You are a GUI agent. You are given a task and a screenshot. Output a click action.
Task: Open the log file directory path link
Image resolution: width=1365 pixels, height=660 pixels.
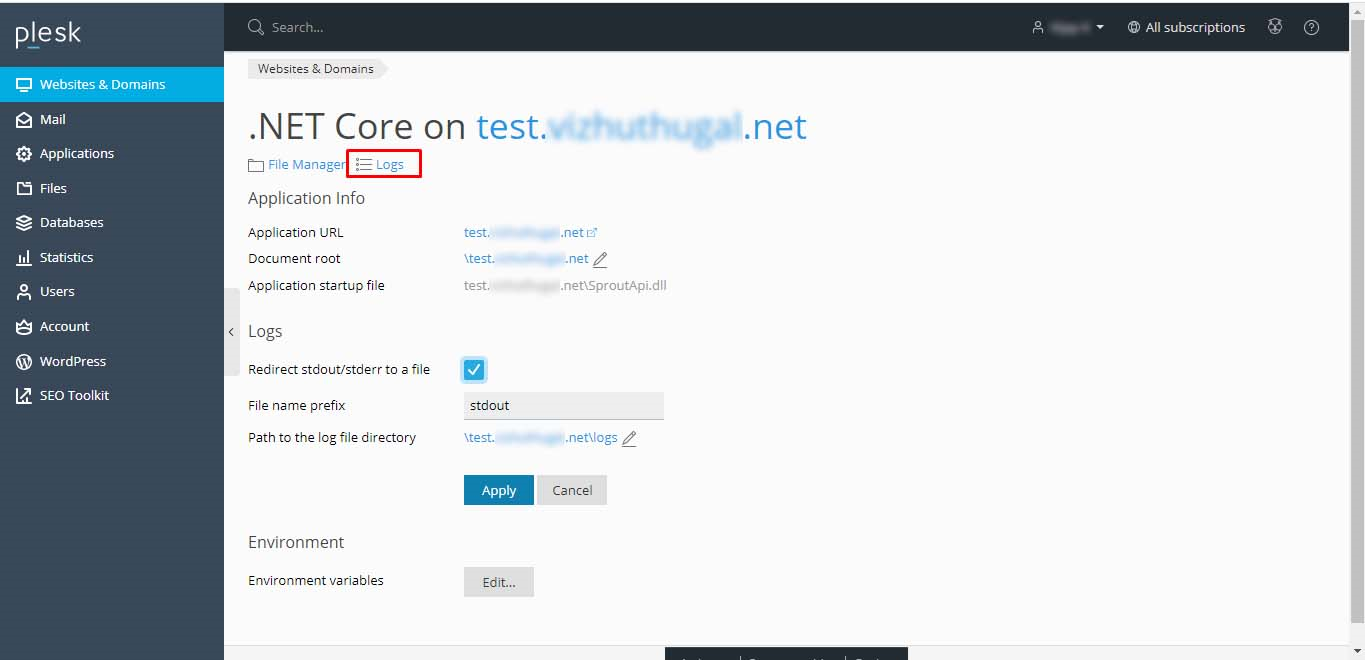coord(541,437)
